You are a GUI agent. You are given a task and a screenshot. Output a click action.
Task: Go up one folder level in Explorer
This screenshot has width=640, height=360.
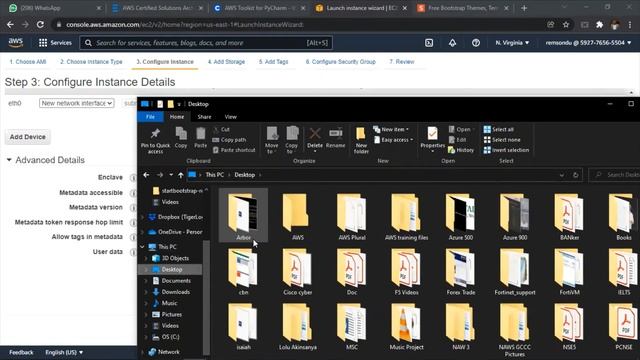coord(180,175)
